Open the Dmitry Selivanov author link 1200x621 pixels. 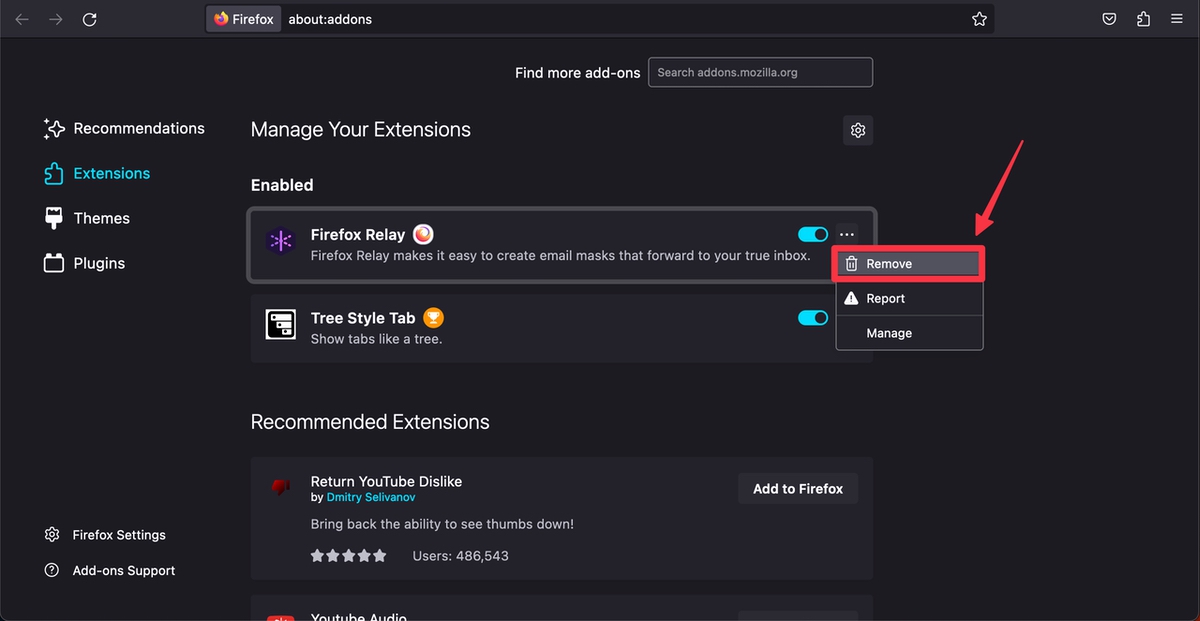[x=370, y=497]
